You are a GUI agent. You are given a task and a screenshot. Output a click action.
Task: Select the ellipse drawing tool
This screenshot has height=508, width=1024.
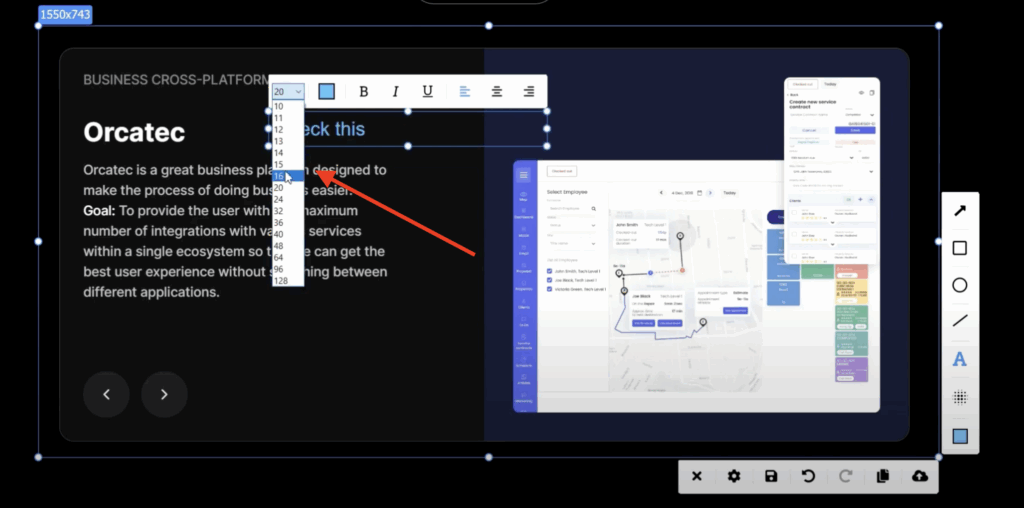click(x=959, y=285)
